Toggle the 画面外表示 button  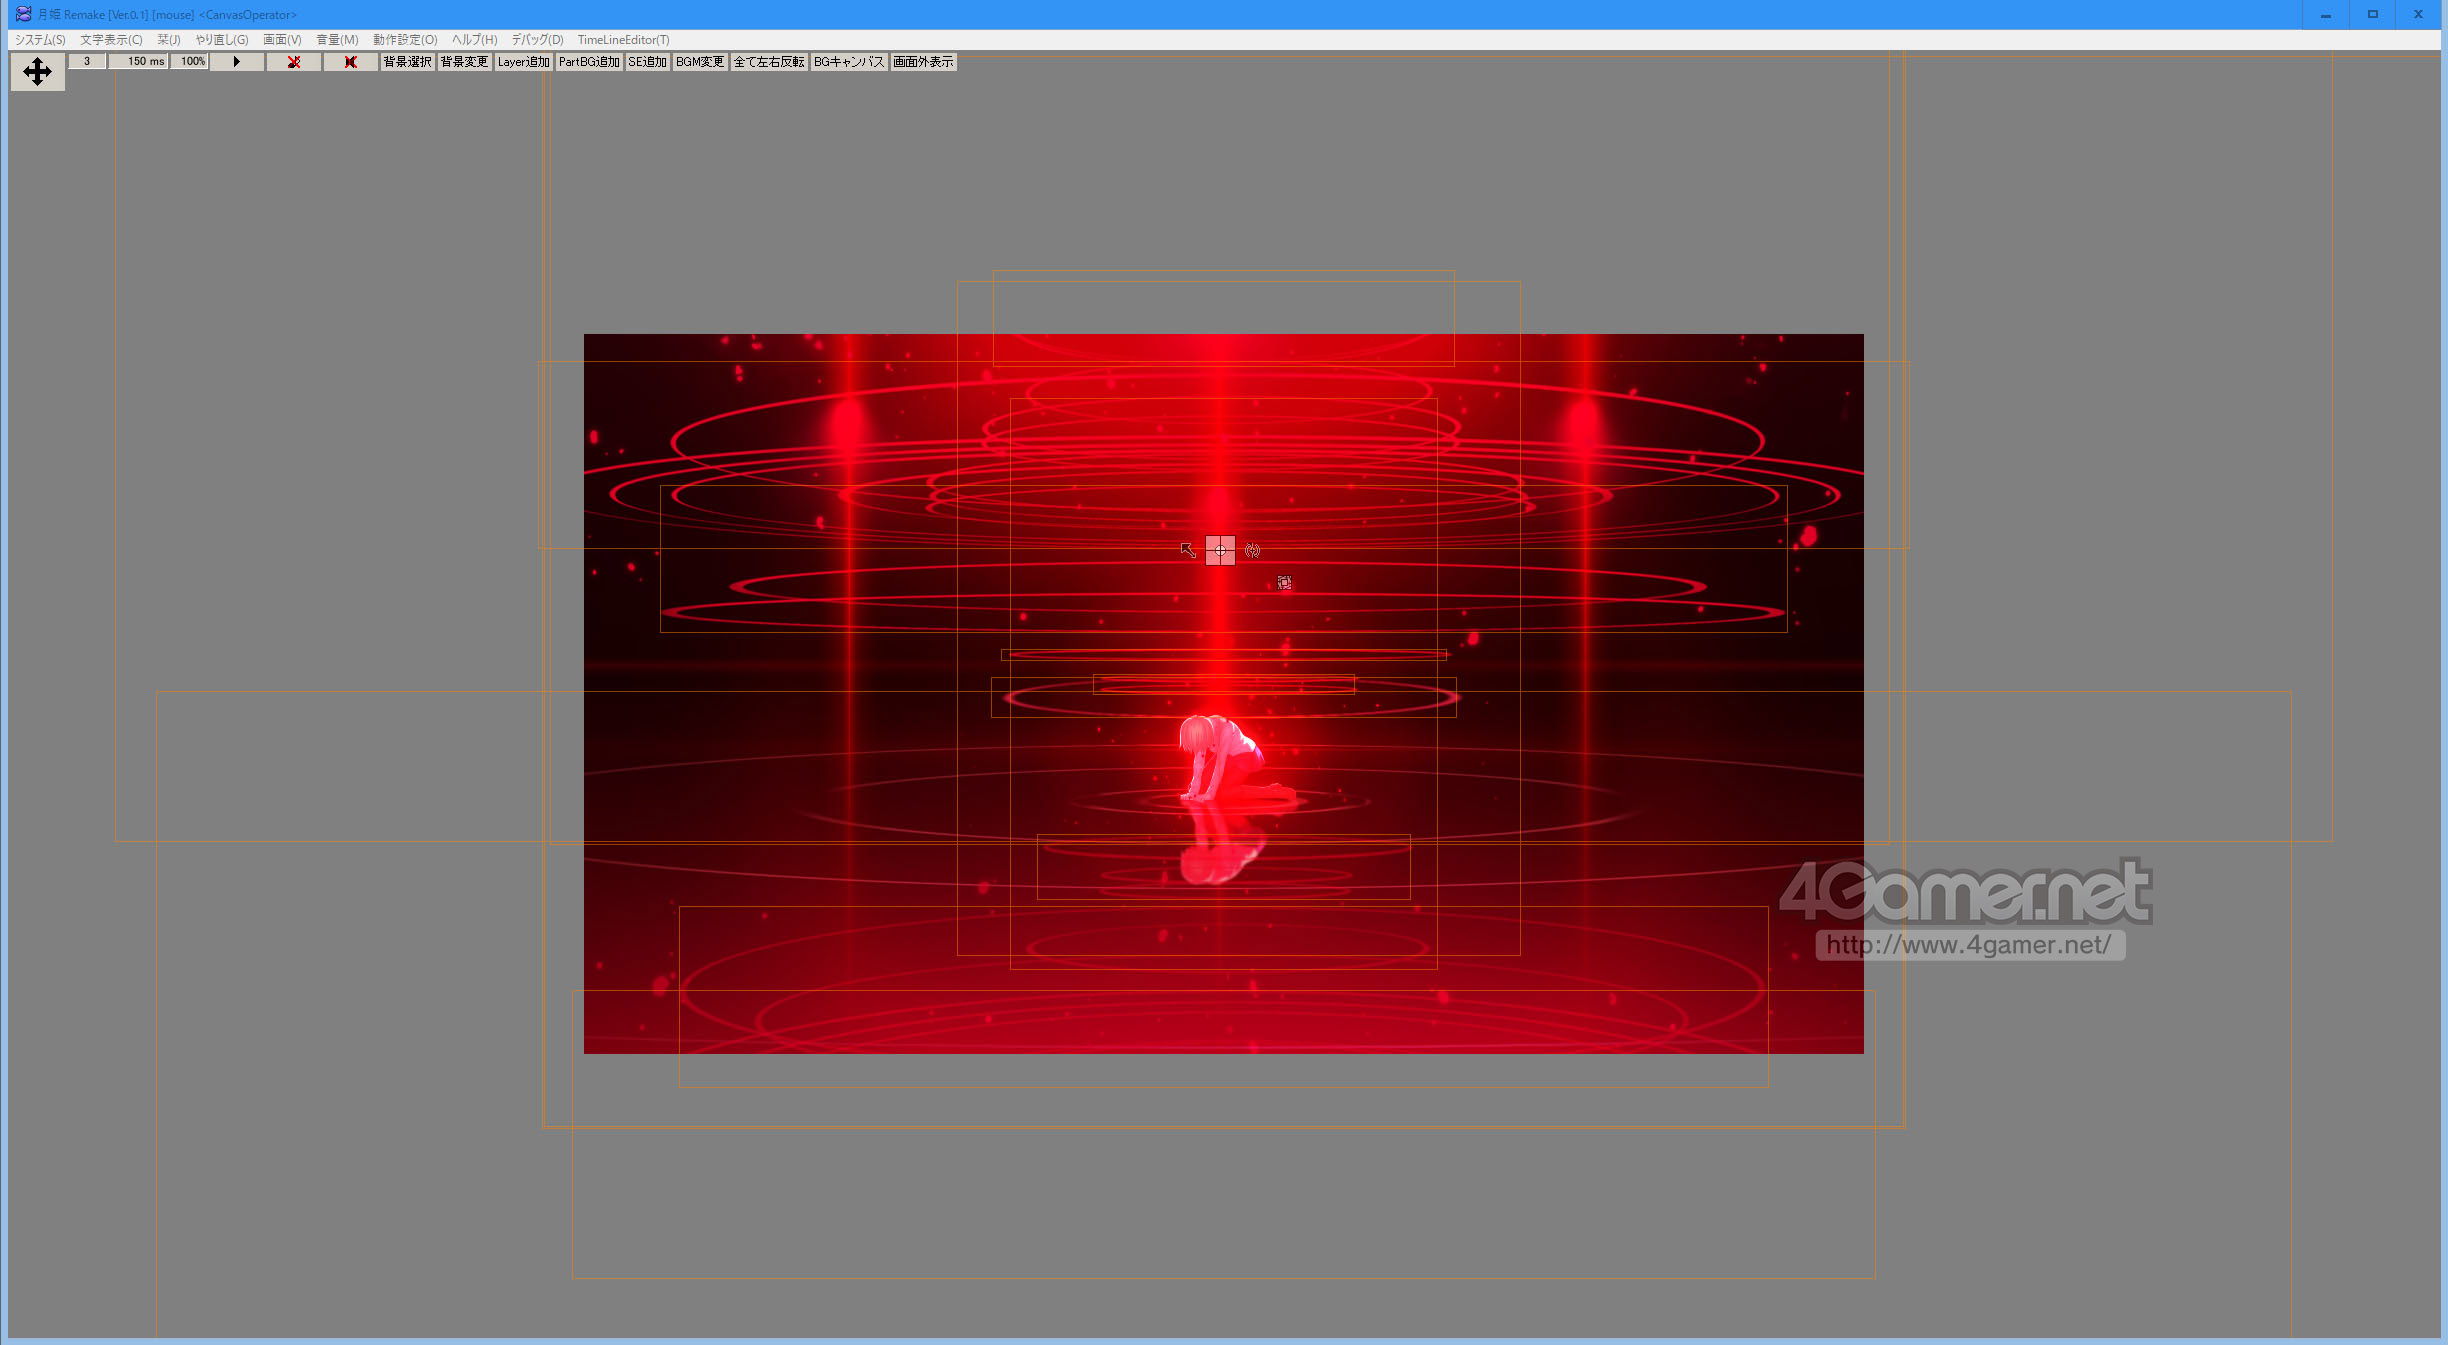923,62
